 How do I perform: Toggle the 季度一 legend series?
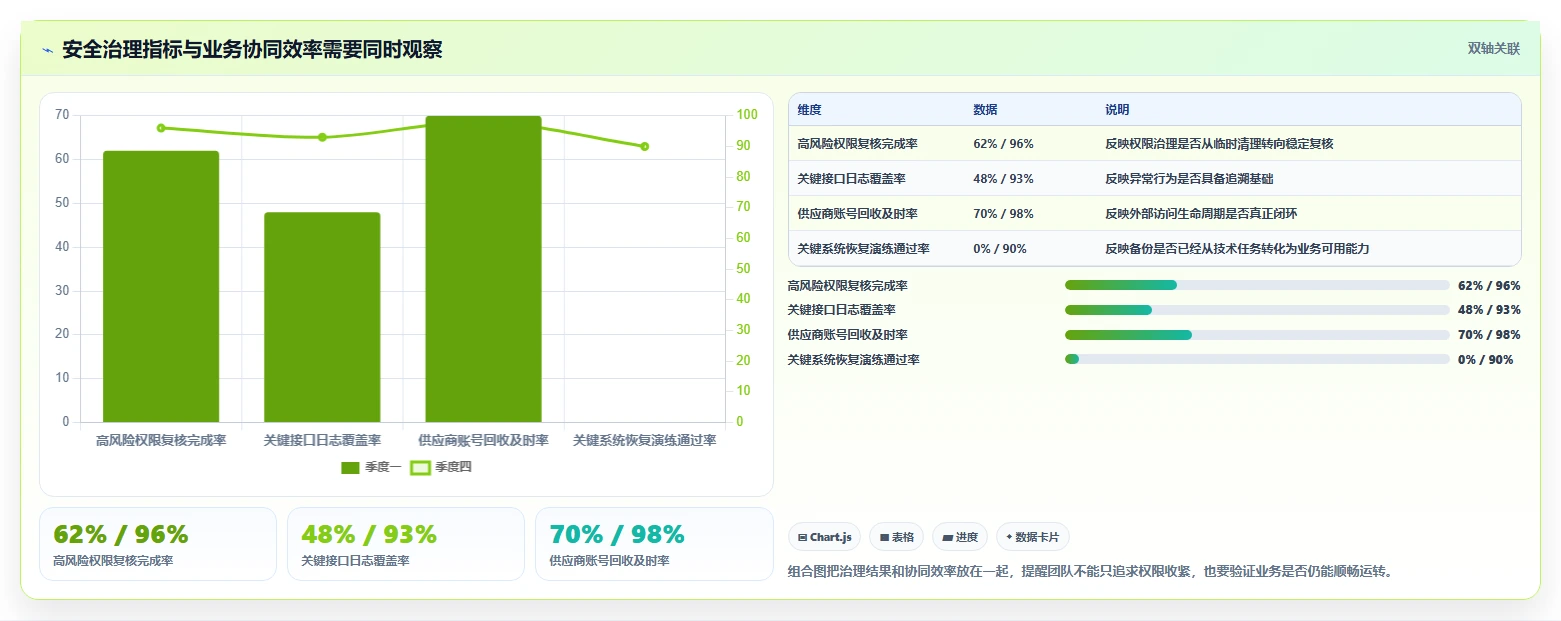tap(370, 467)
